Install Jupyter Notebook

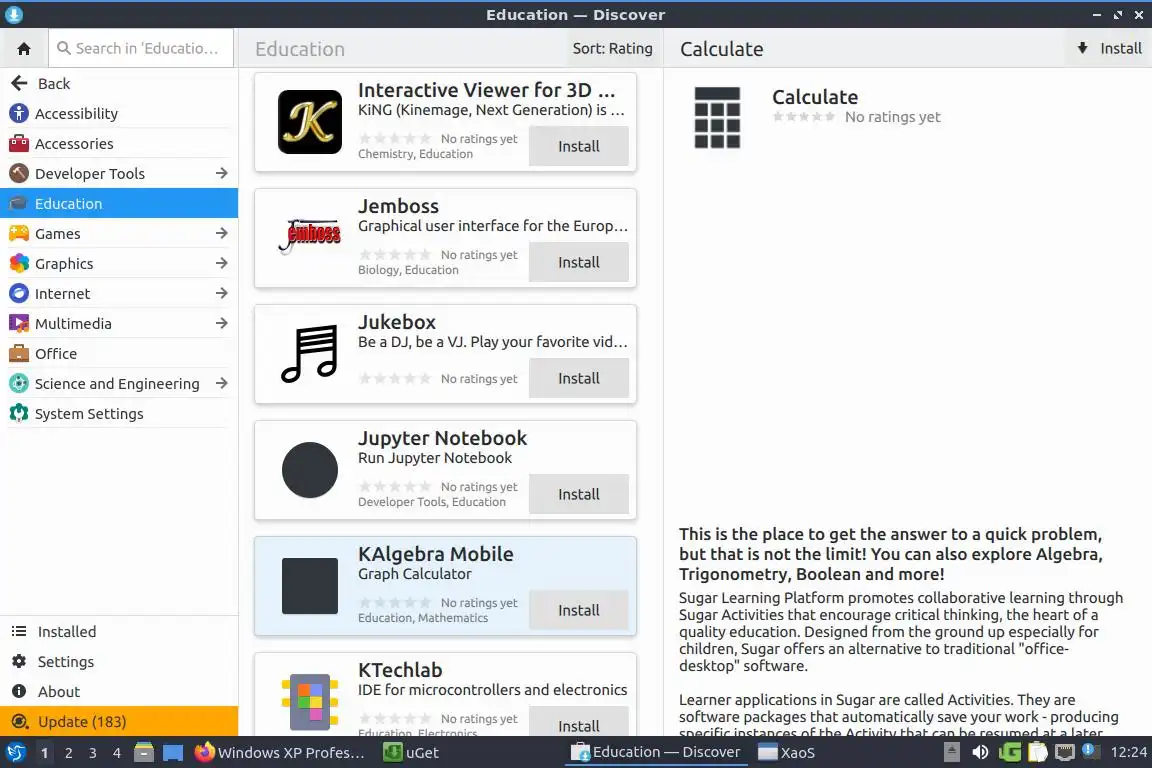(579, 495)
